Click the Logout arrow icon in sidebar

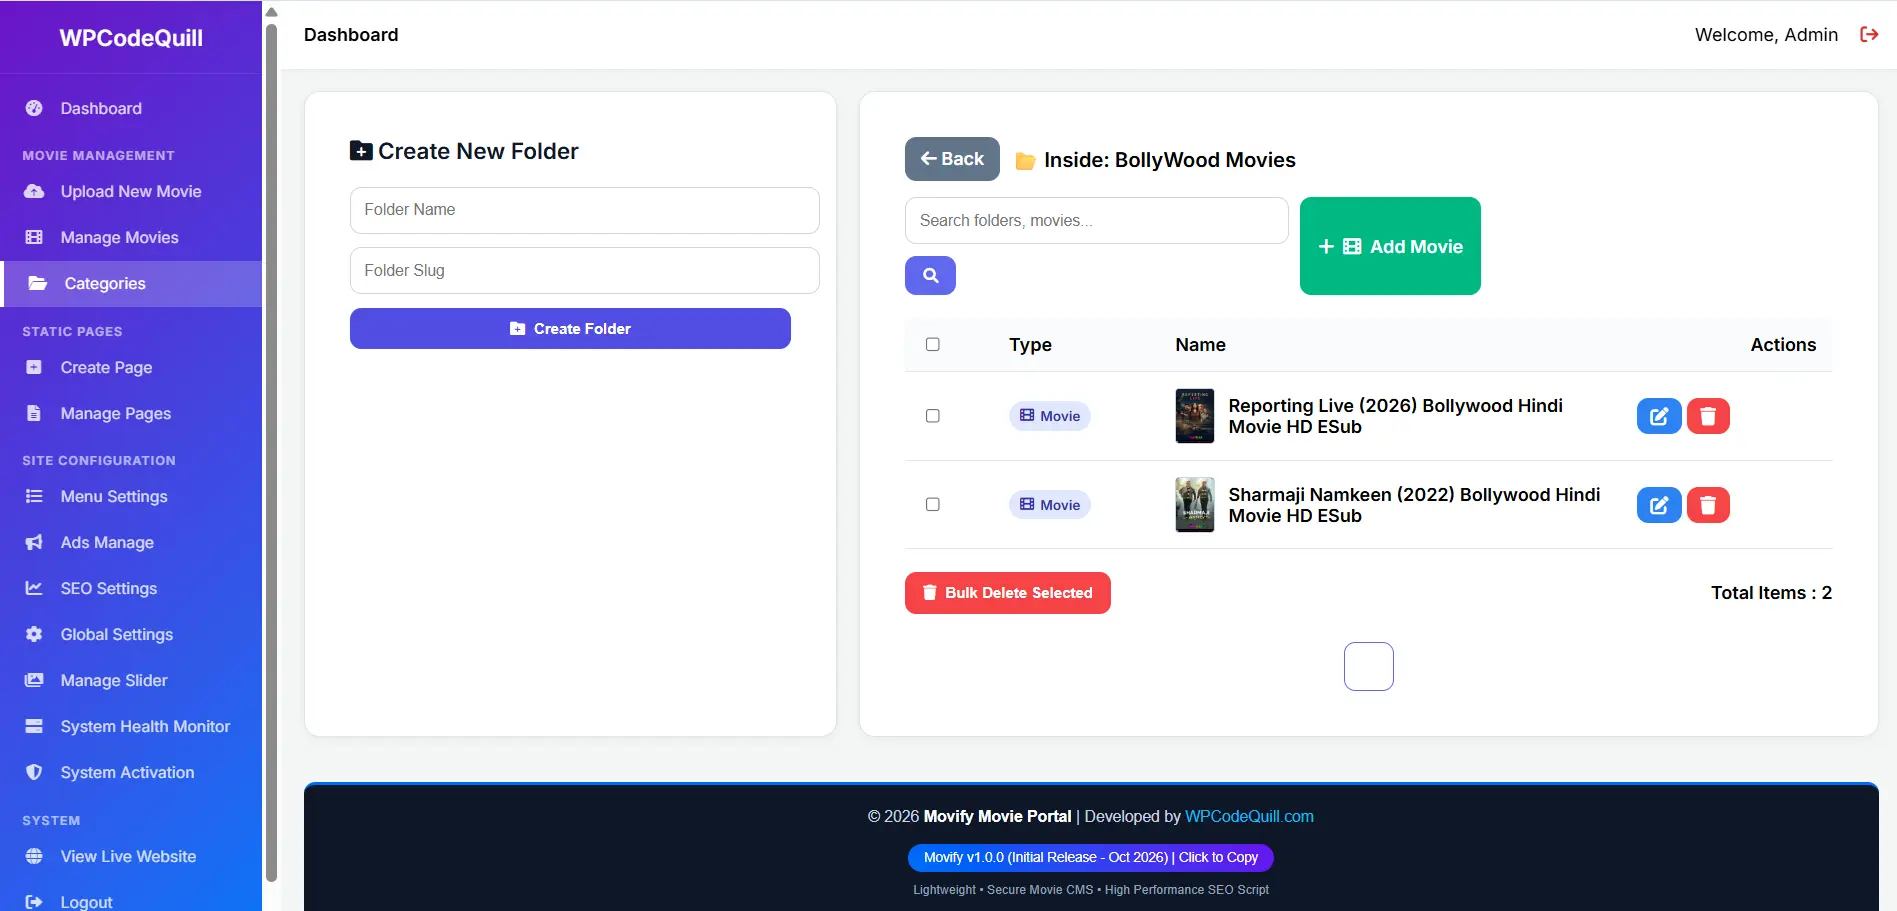[34, 902]
